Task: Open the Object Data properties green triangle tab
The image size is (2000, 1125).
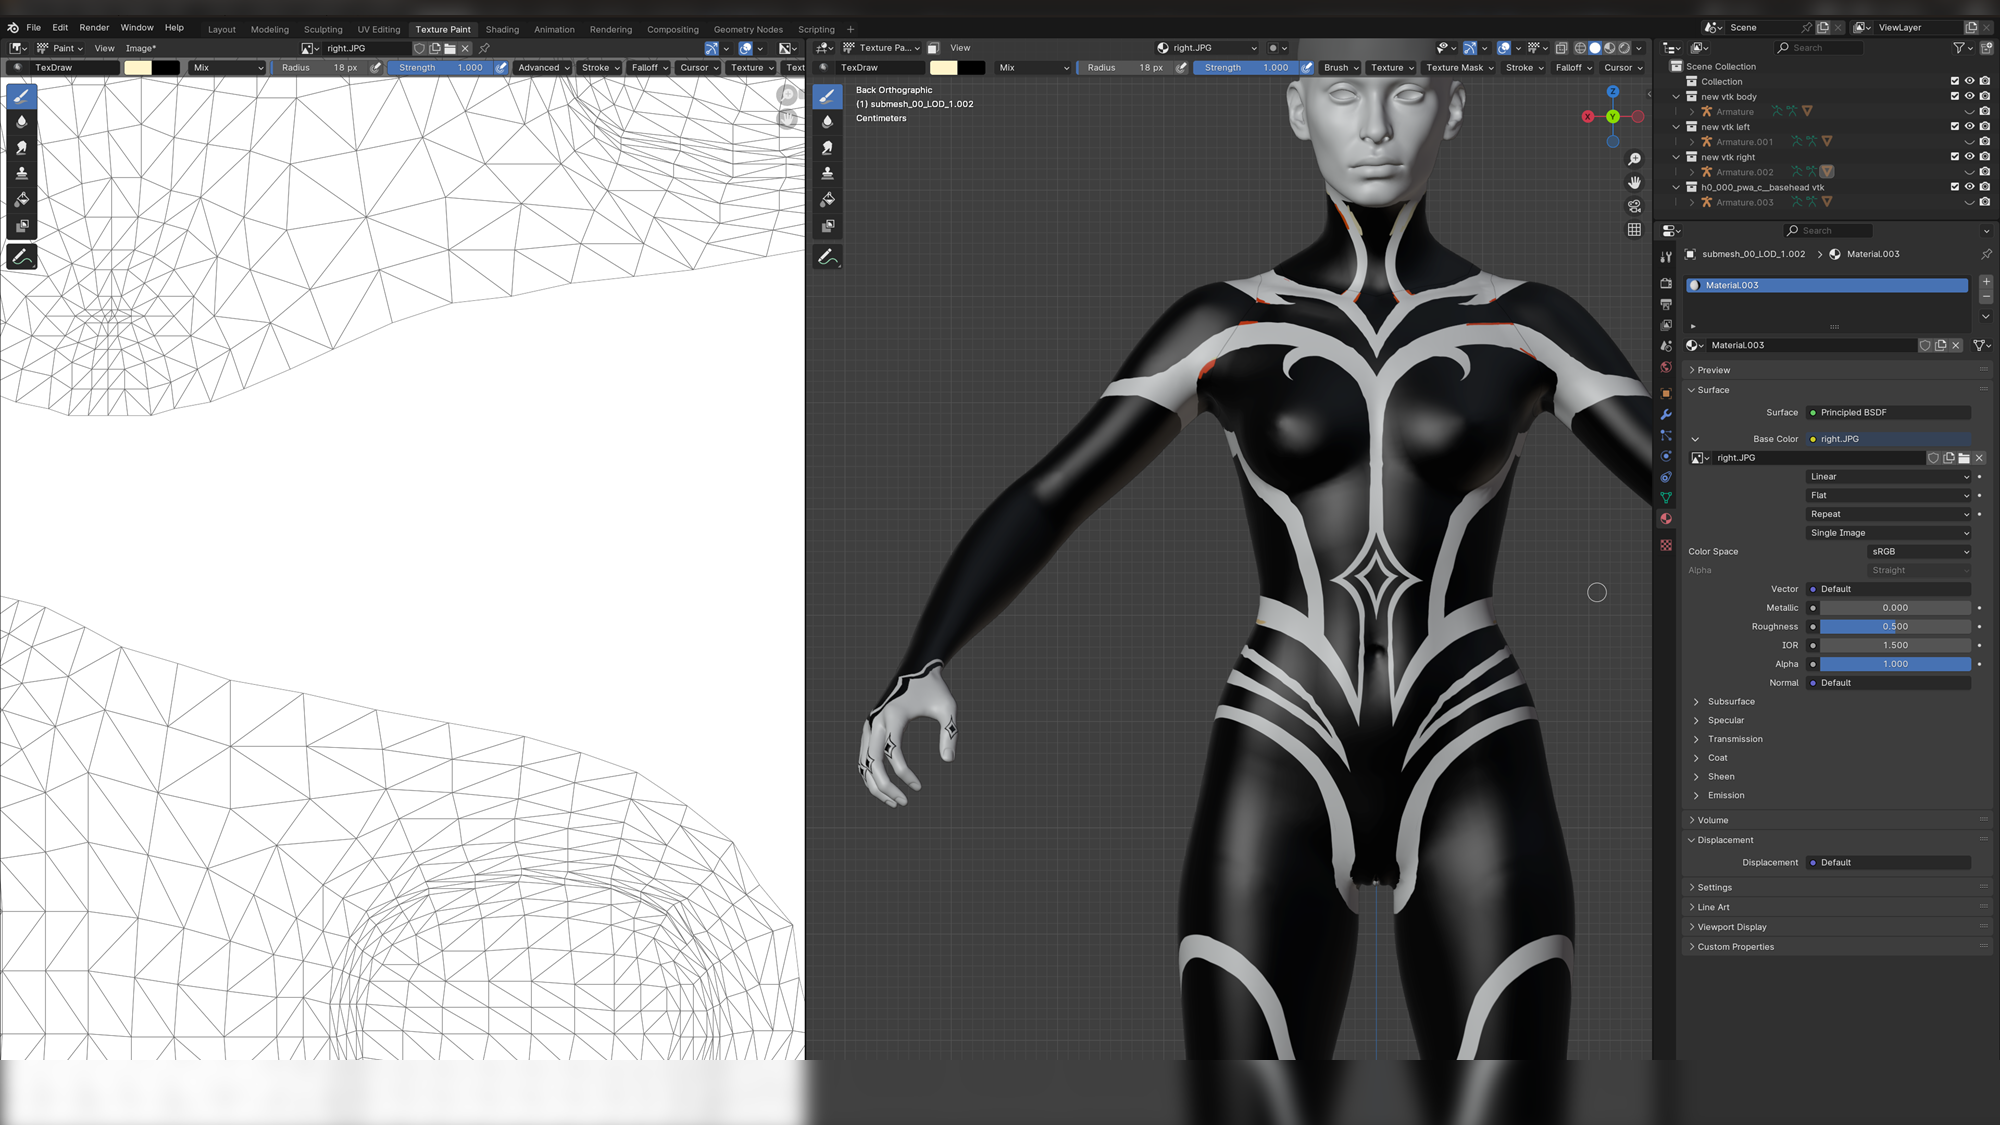Action: [1666, 498]
